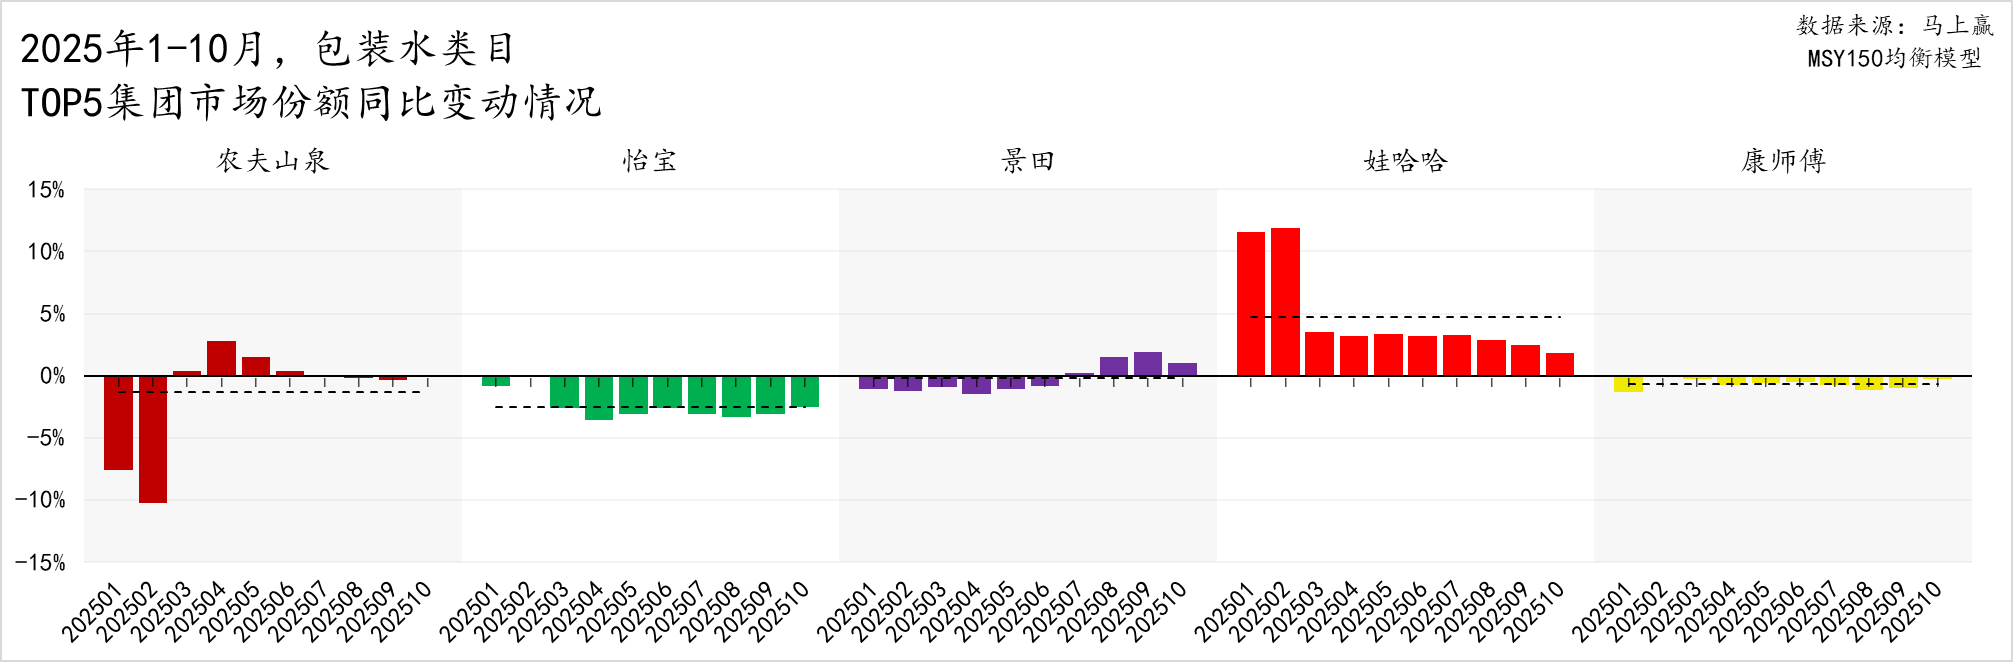The image size is (2013, 662).
Task: Click the 10% y-axis label
Action: tap(46, 252)
